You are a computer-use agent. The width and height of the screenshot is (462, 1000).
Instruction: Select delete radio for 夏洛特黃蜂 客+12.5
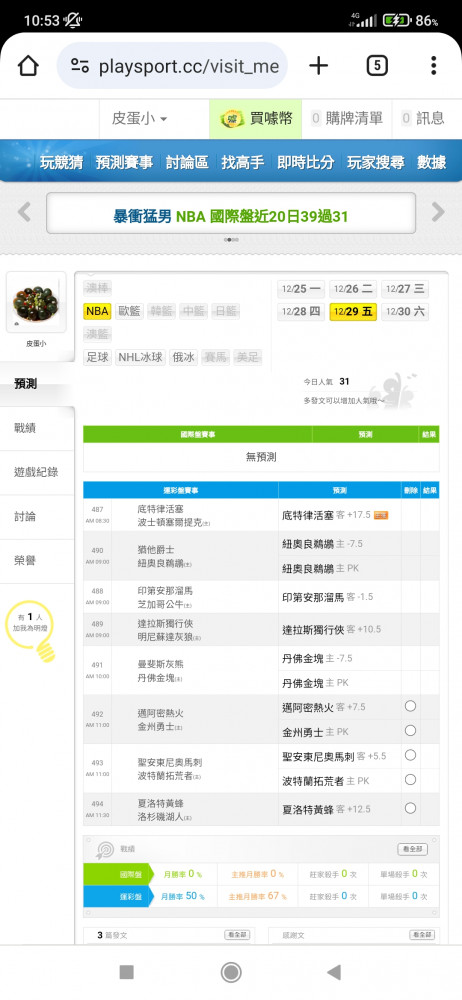(x=410, y=808)
